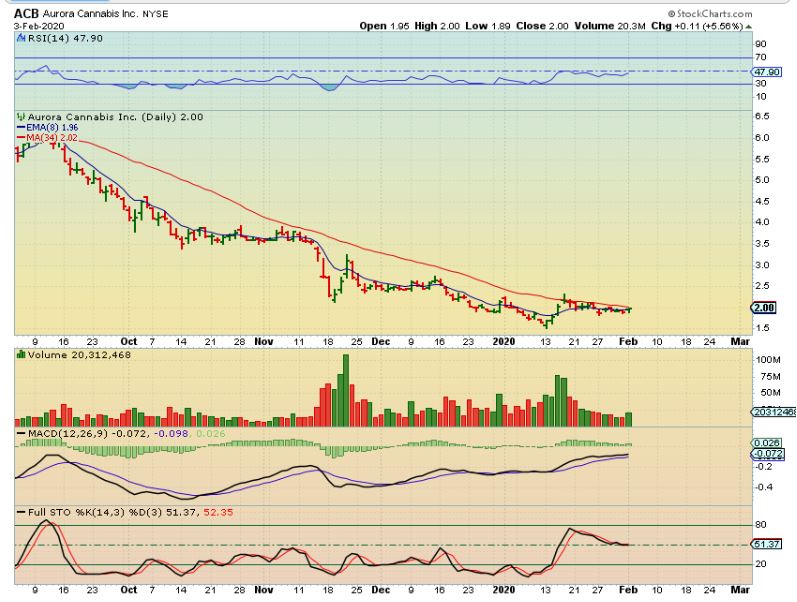This screenshot has width=797, height=602.
Task: Click the ACB ticker symbol
Action: [26, 14]
